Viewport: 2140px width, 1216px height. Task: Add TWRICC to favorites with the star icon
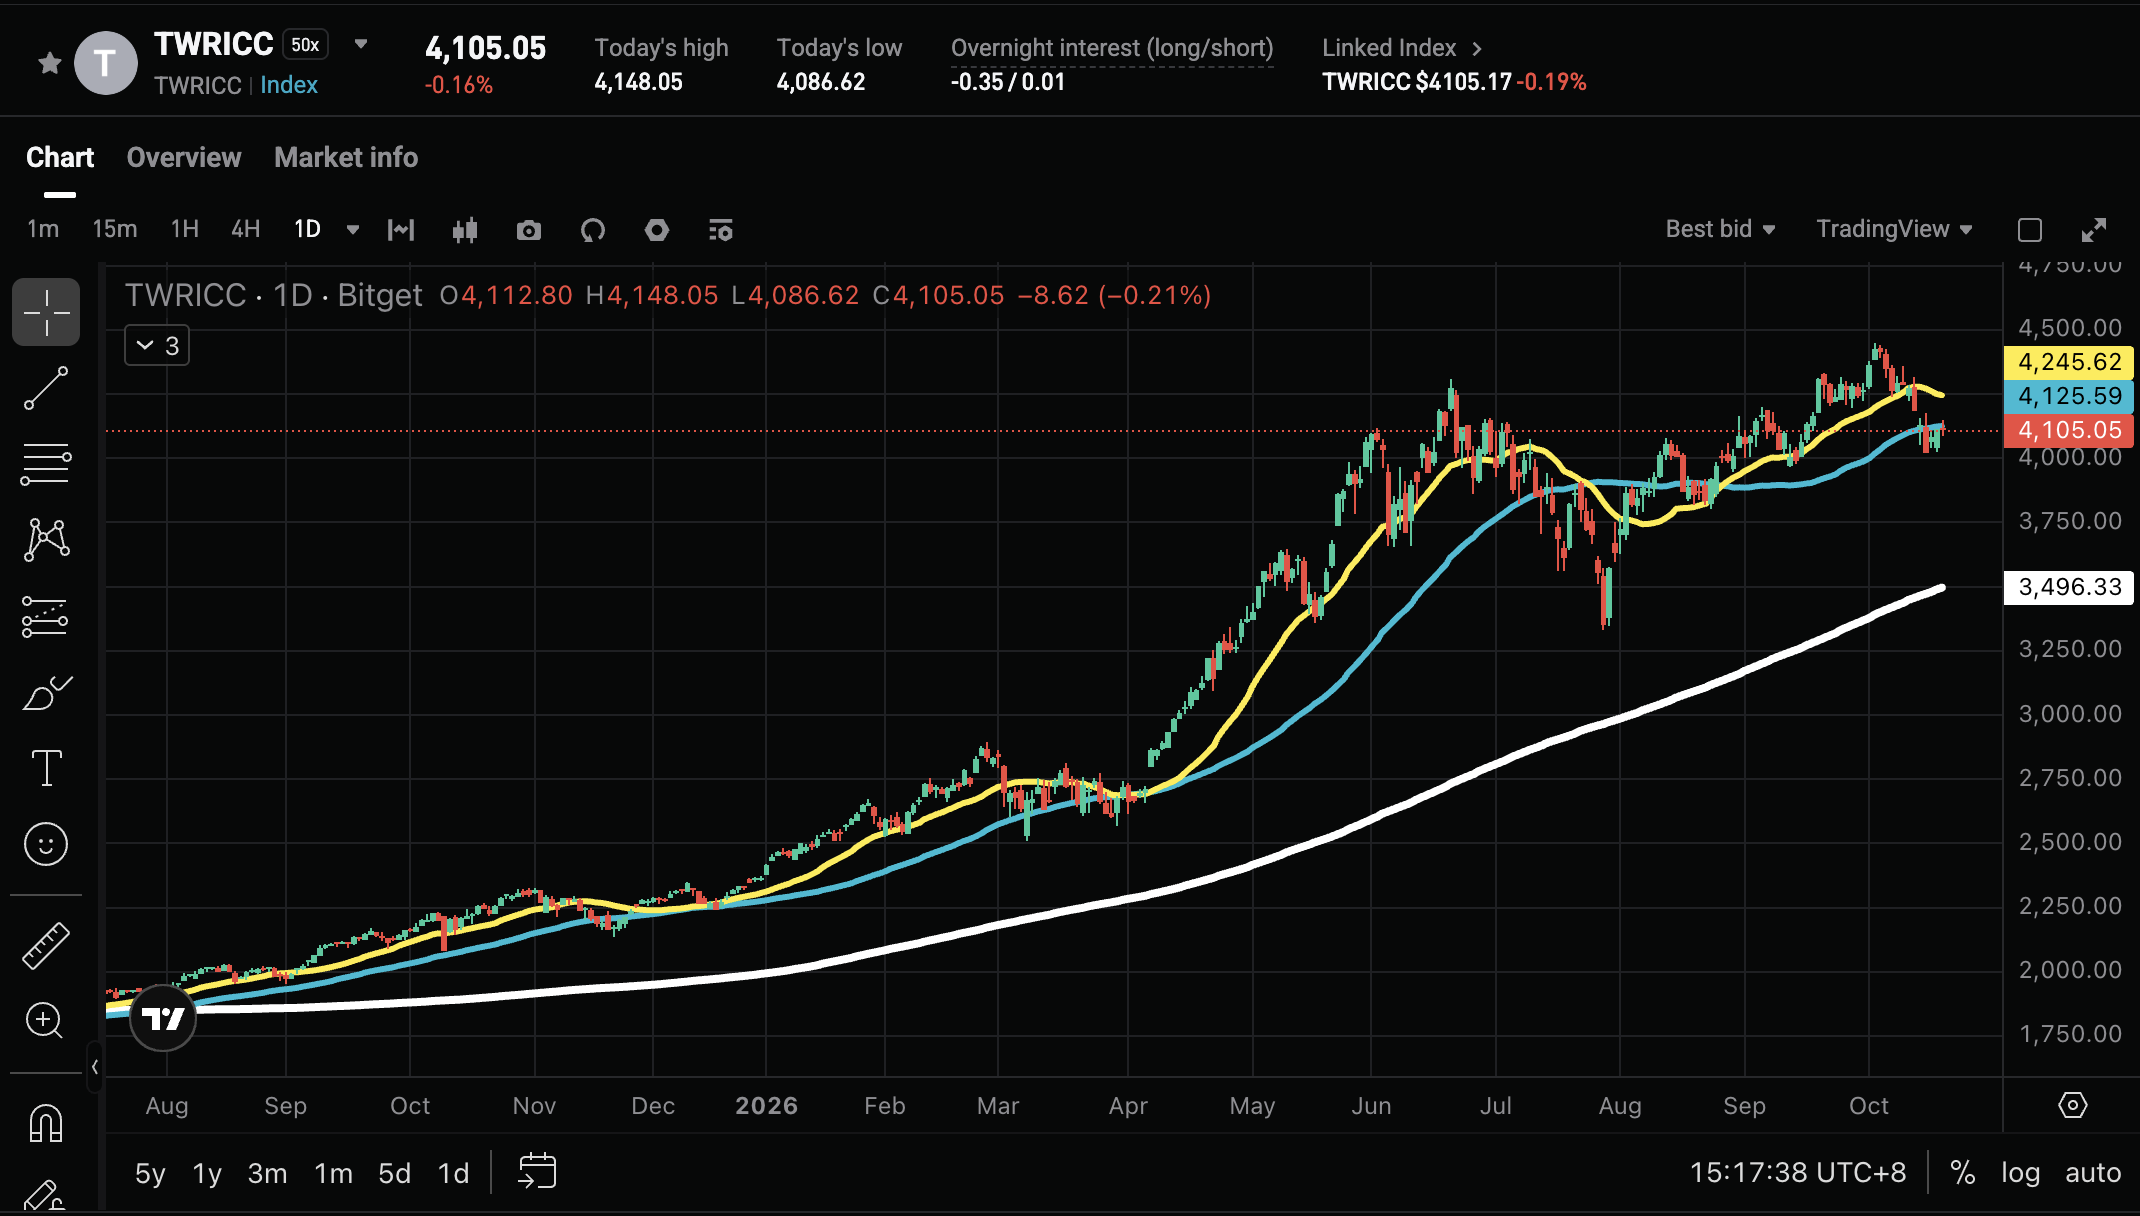pos(49,64)
